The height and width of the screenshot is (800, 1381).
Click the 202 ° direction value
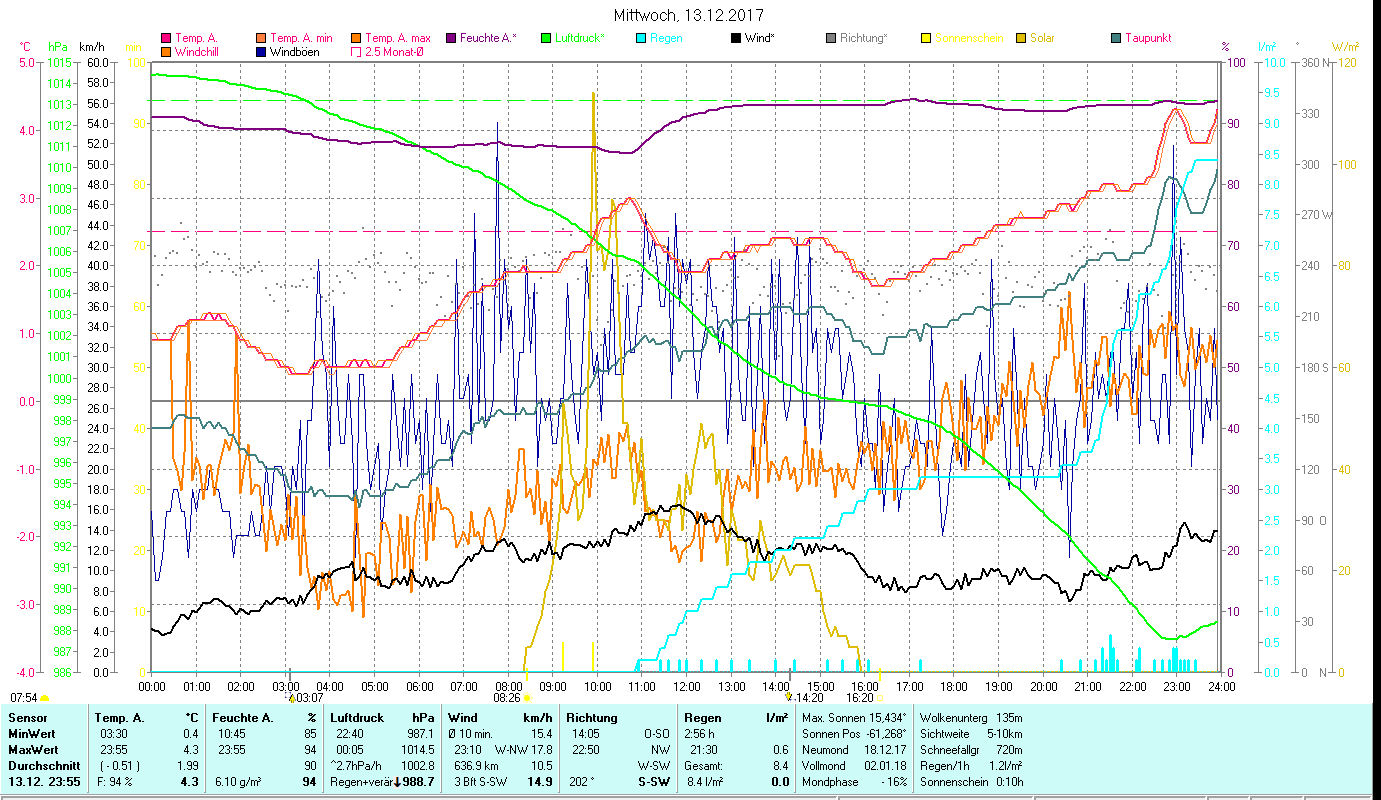[x=582, y=781]
